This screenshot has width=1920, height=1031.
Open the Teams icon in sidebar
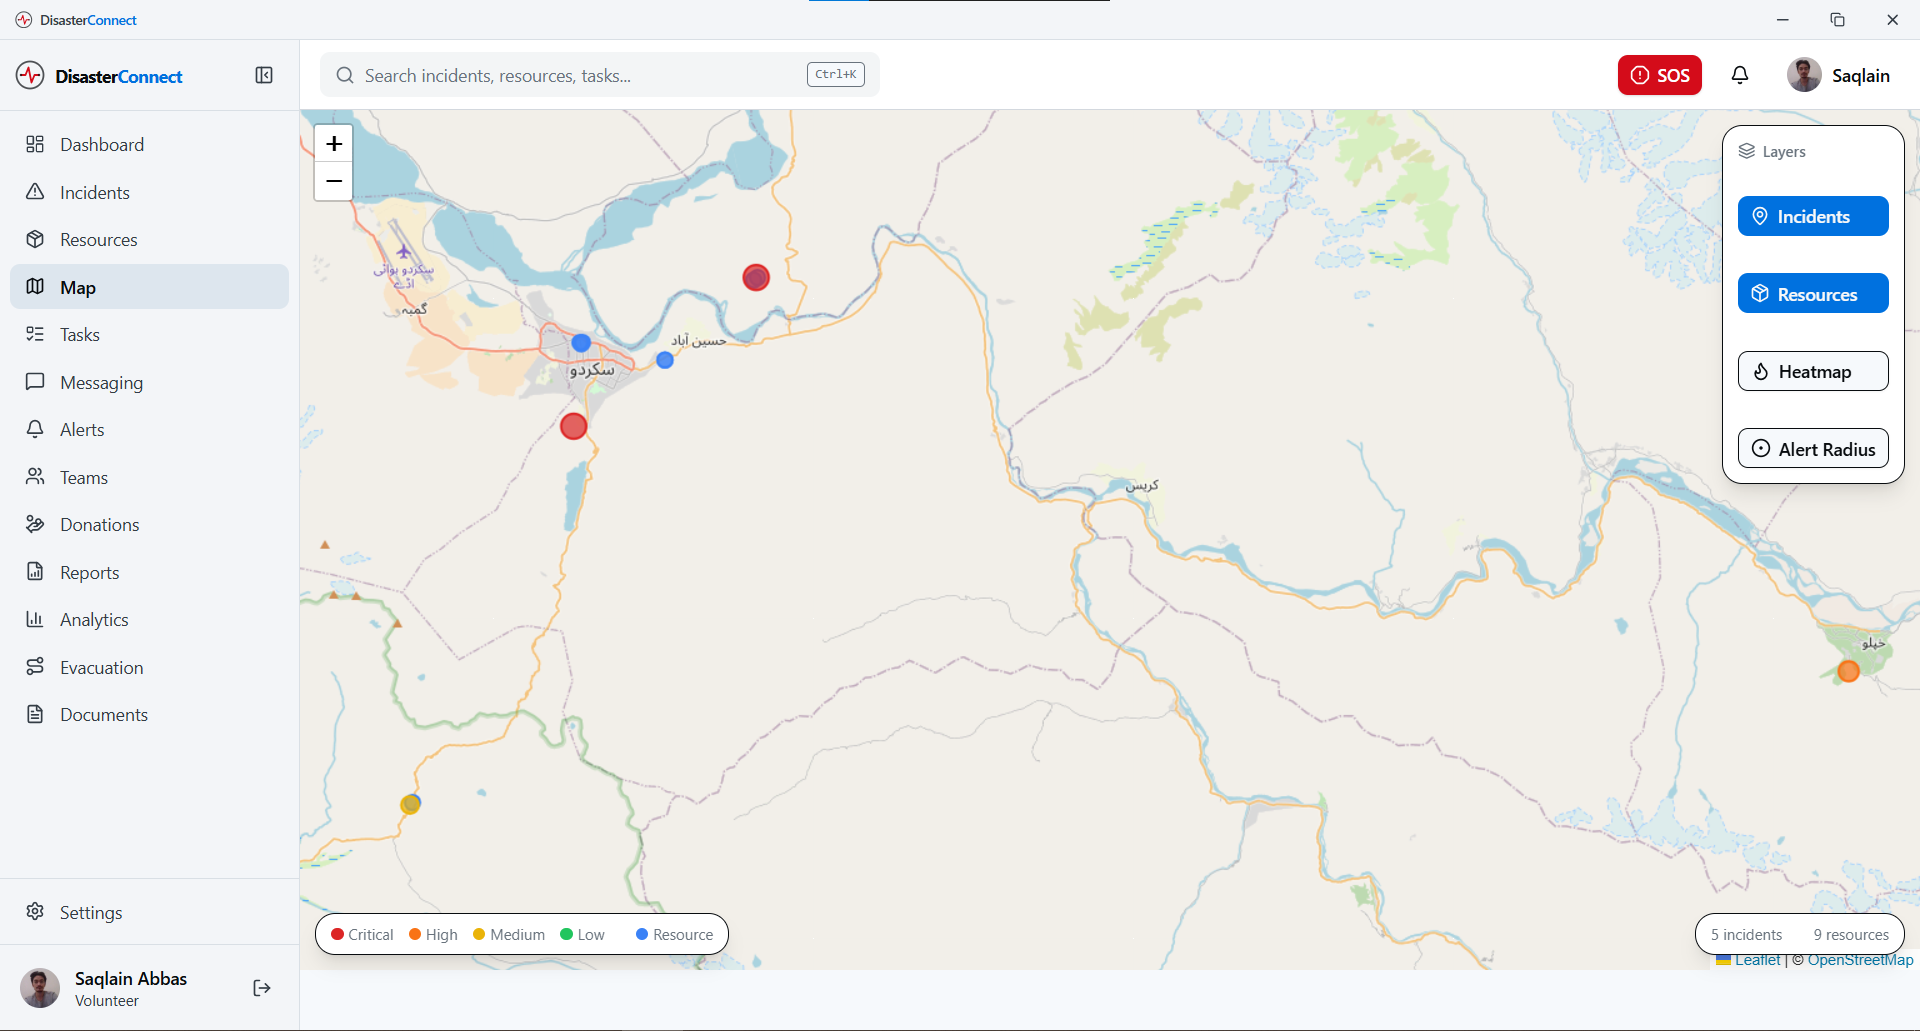pos(35,477)
